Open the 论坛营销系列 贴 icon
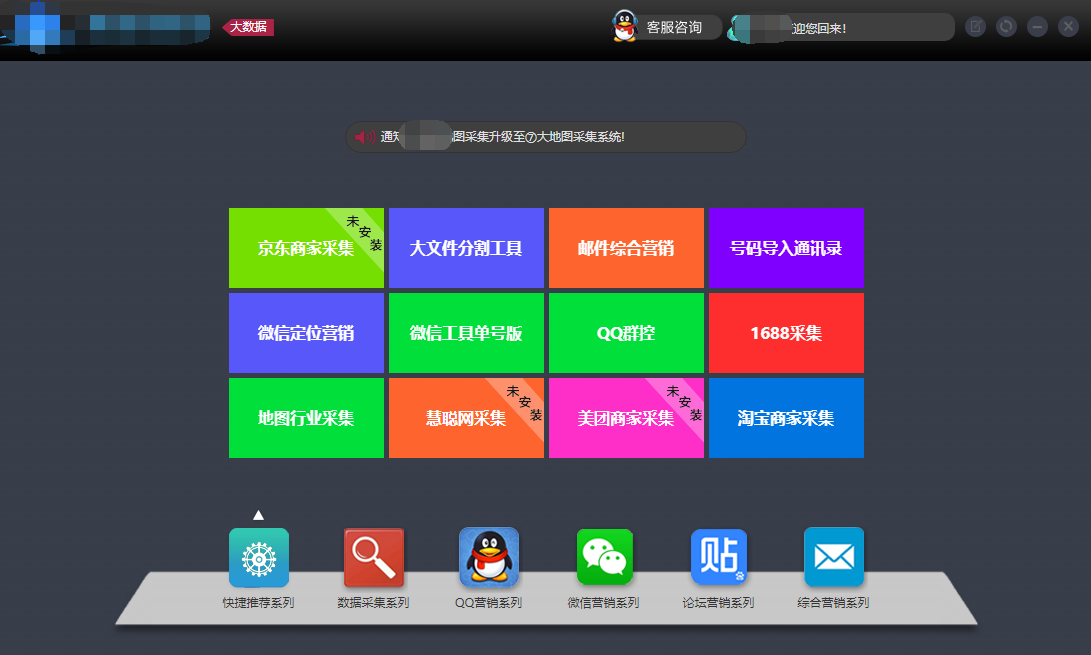 coord(719,557)
